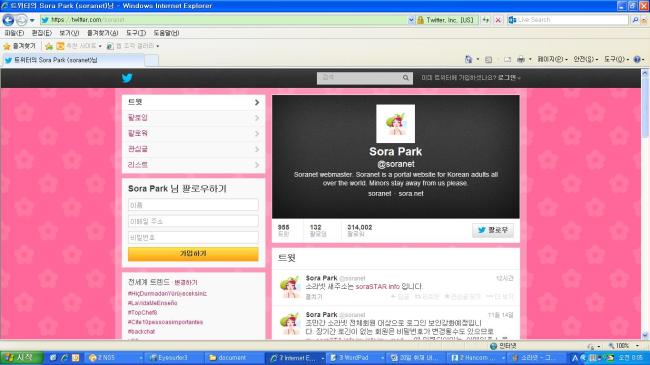The height and width of the screenshot is (365, 650).
Task: Click the refresh icon beside address bar
Action: [485, 19]
